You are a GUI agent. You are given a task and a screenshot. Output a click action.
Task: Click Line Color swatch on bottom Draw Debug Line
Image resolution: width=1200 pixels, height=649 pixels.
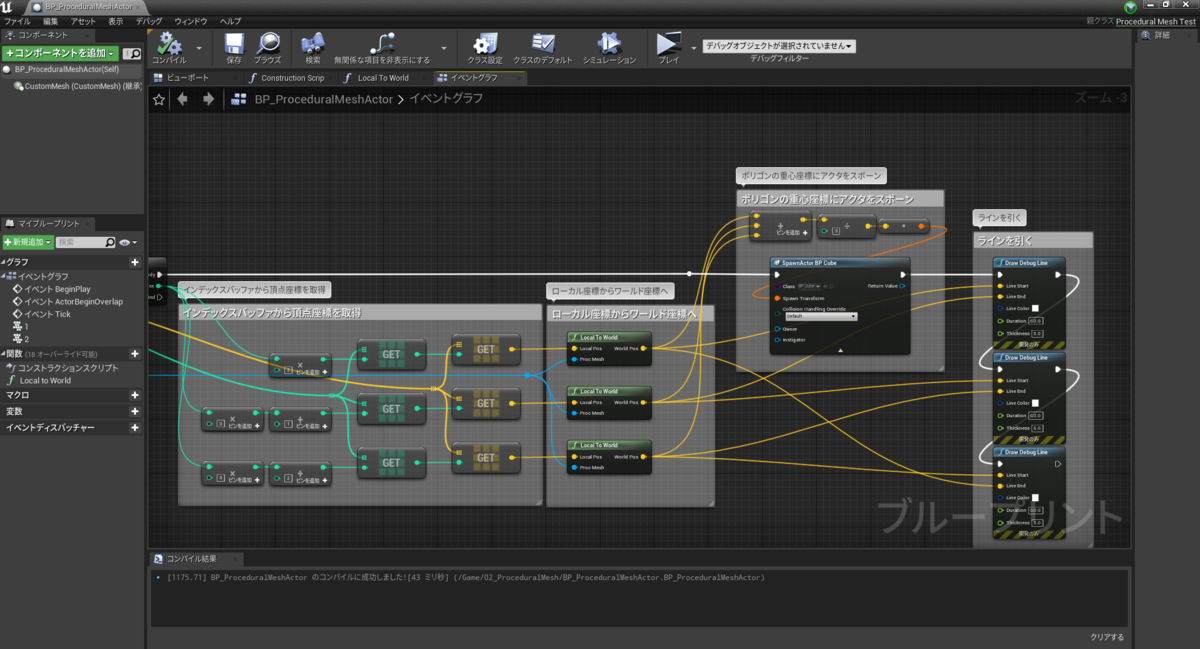coord(1036,497)
